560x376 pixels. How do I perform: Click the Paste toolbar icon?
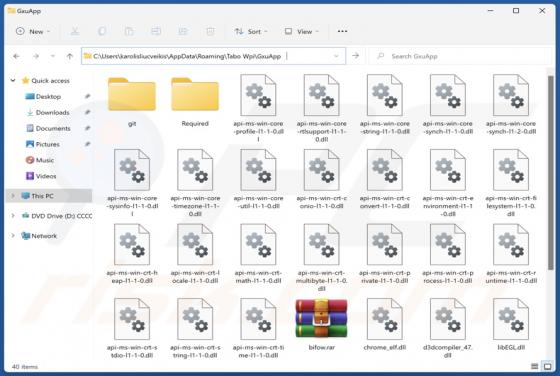(129, 31)
